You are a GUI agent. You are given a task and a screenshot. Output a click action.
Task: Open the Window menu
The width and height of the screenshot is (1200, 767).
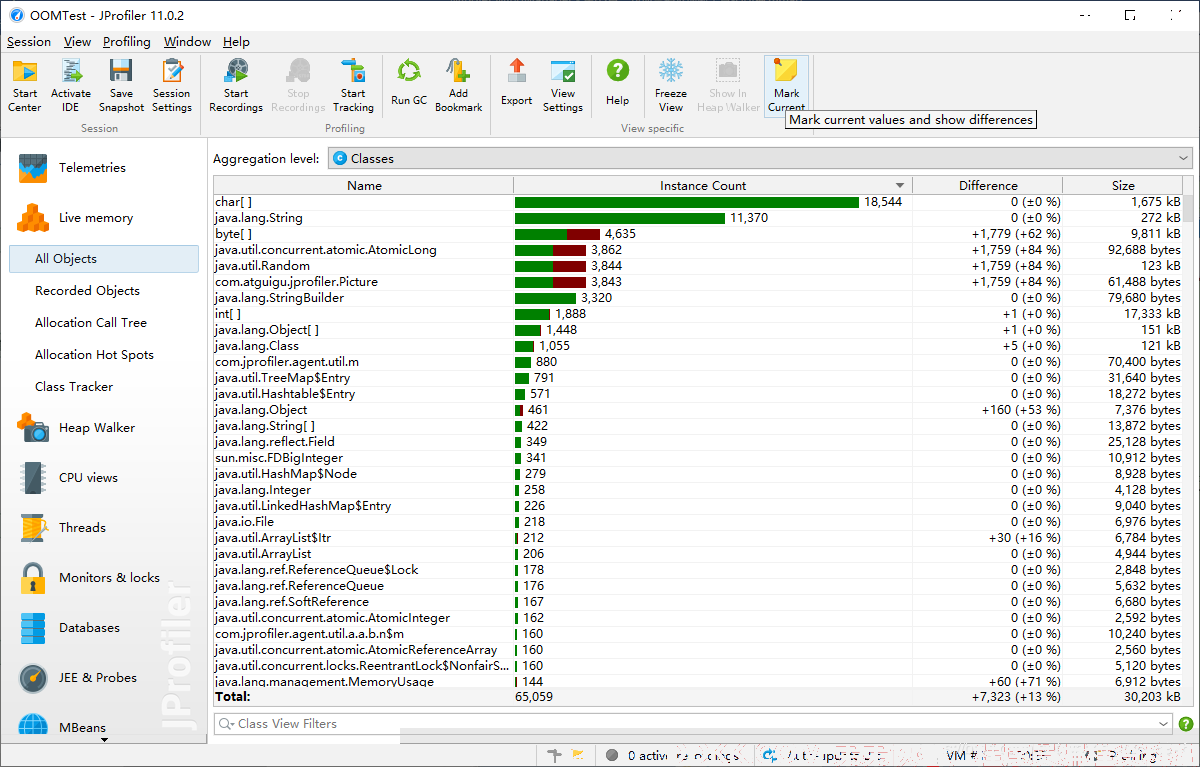point(187,42)
